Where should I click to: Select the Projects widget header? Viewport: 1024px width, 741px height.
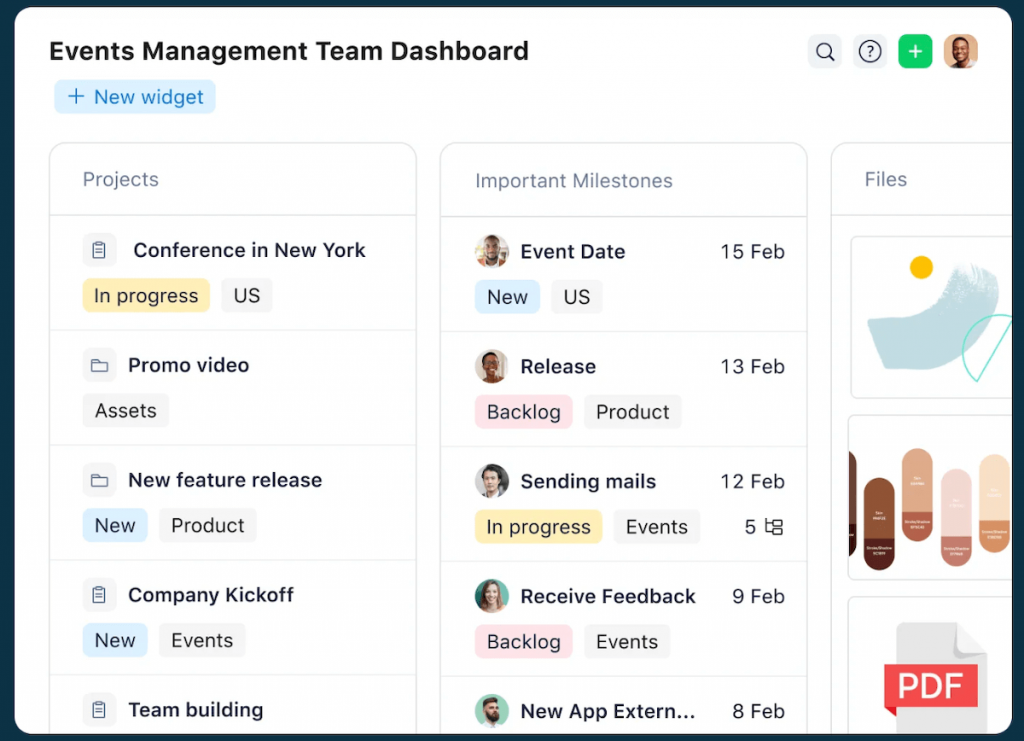pyautogui.click(x=121, y=180)
